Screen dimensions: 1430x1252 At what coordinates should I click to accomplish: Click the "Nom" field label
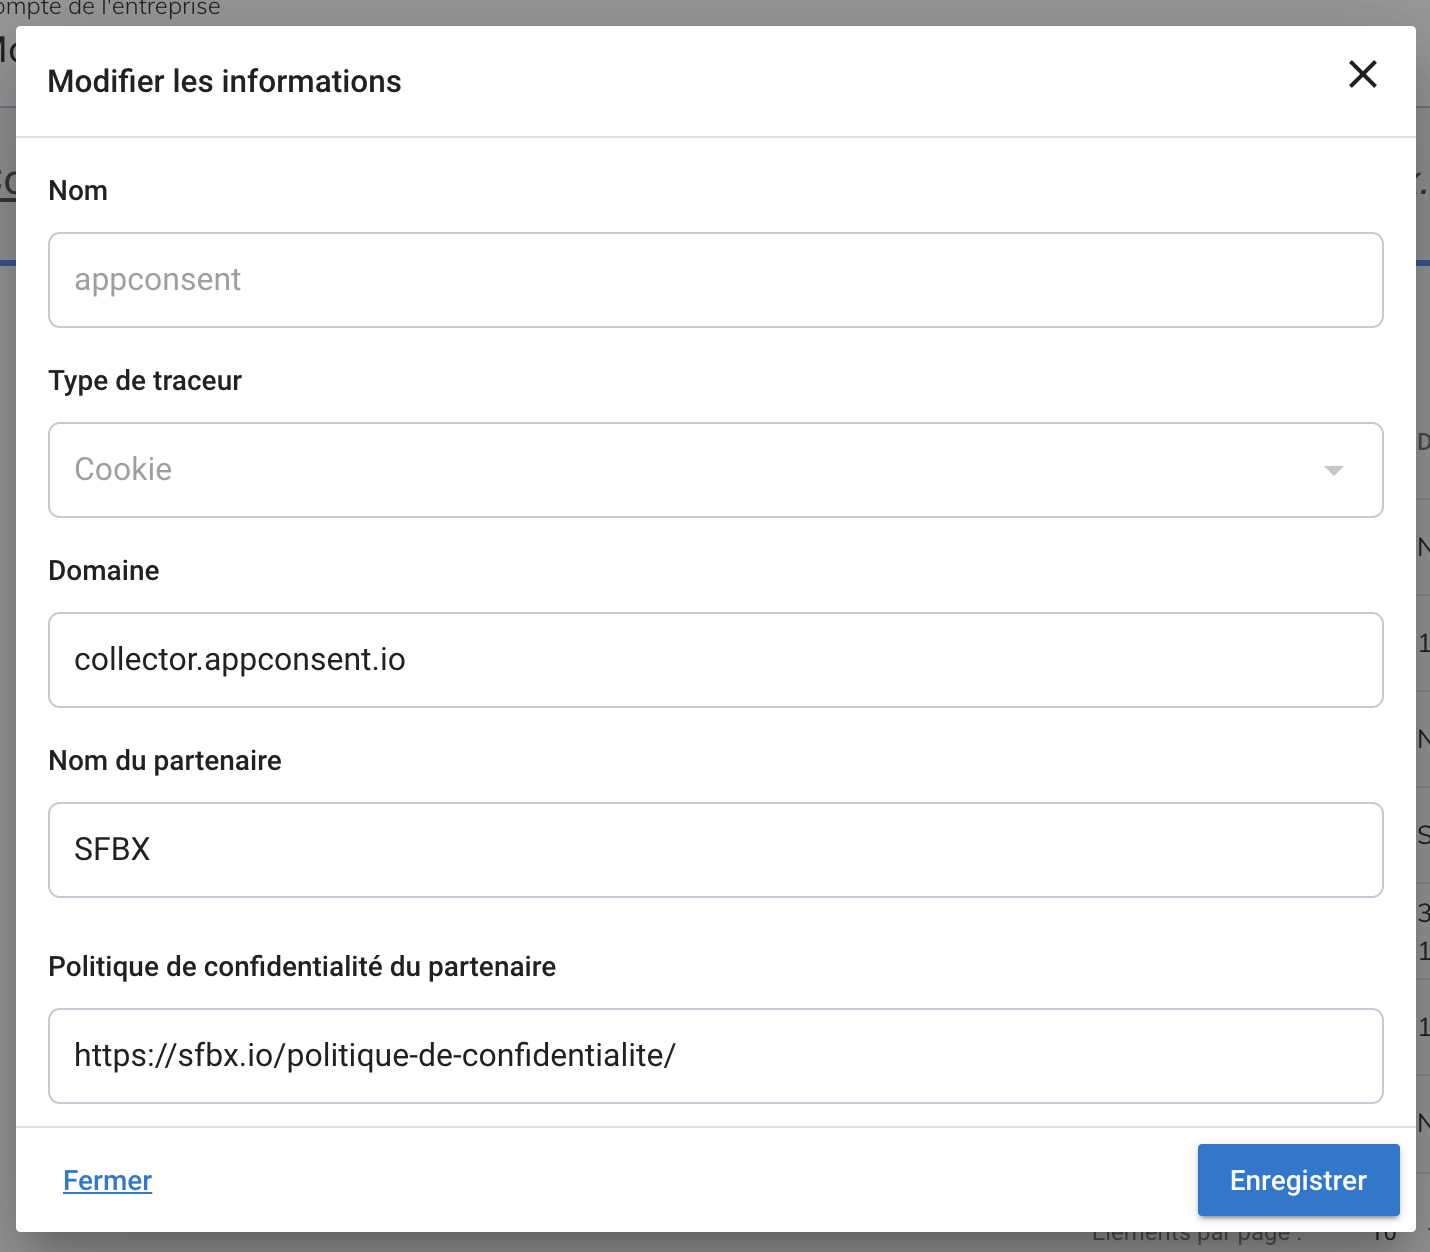click(78, 191)
